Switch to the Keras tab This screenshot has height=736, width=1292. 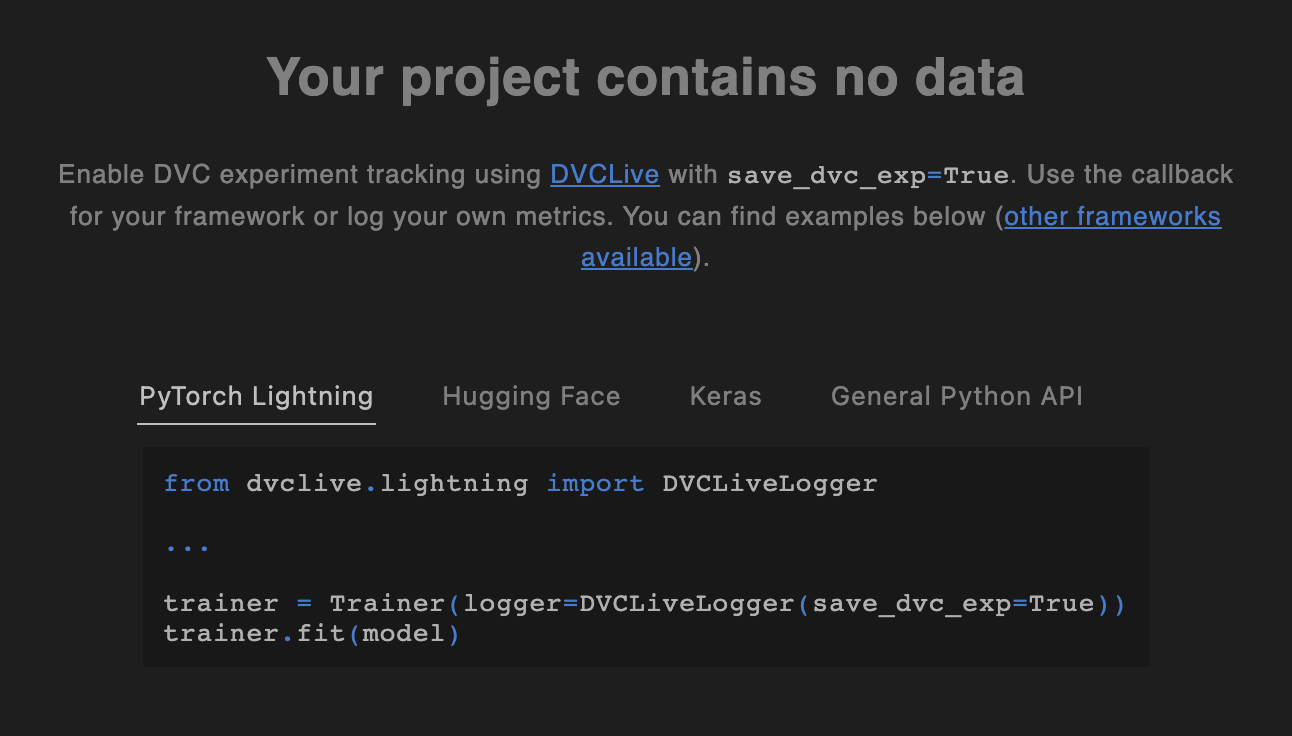725,396
